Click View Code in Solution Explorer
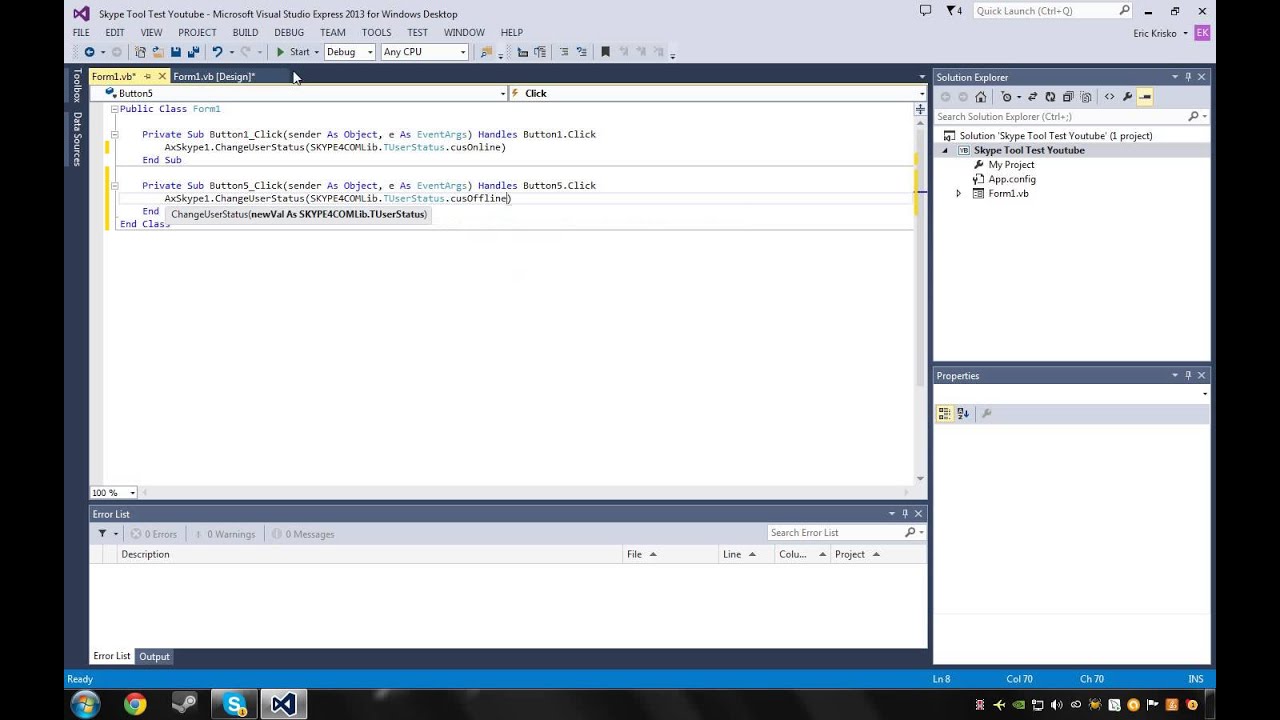 pos(1109,97)
